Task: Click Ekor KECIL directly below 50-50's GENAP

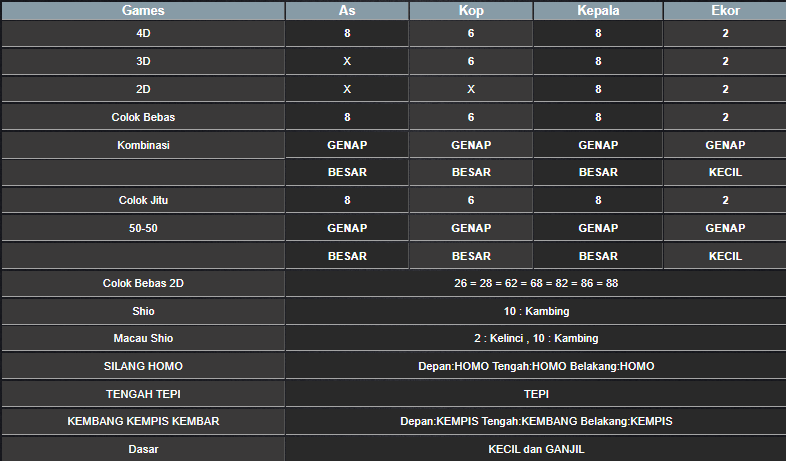Action: pos(725,257)
